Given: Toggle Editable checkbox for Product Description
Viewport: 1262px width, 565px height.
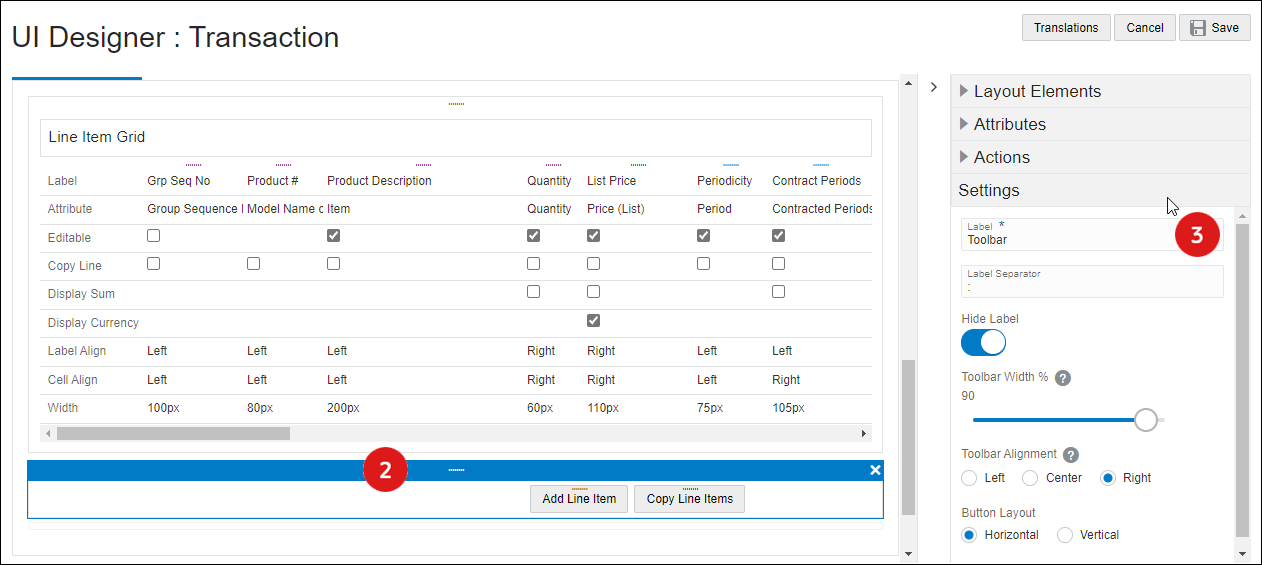Looking at the screenshot, I should (x=334, y=236).
